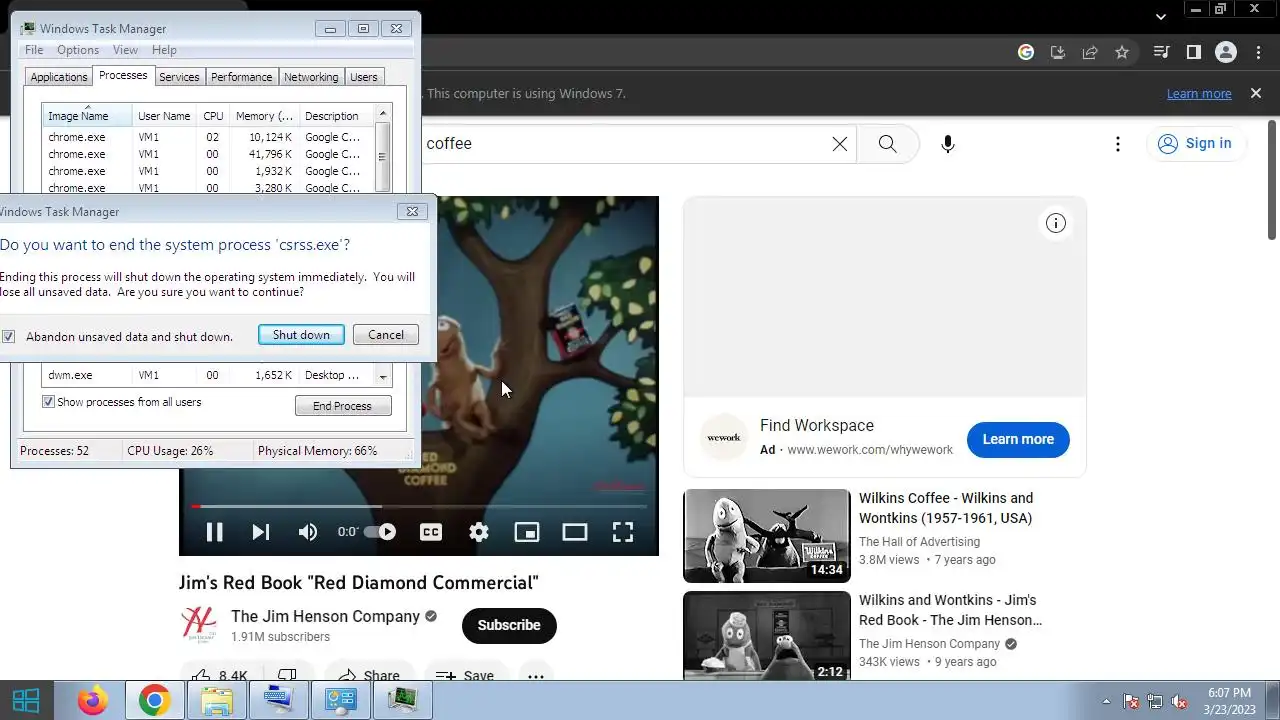Open YouTube settings three-dot menu
This screenshot has height=720, width=1280.
click(1118, 144)
